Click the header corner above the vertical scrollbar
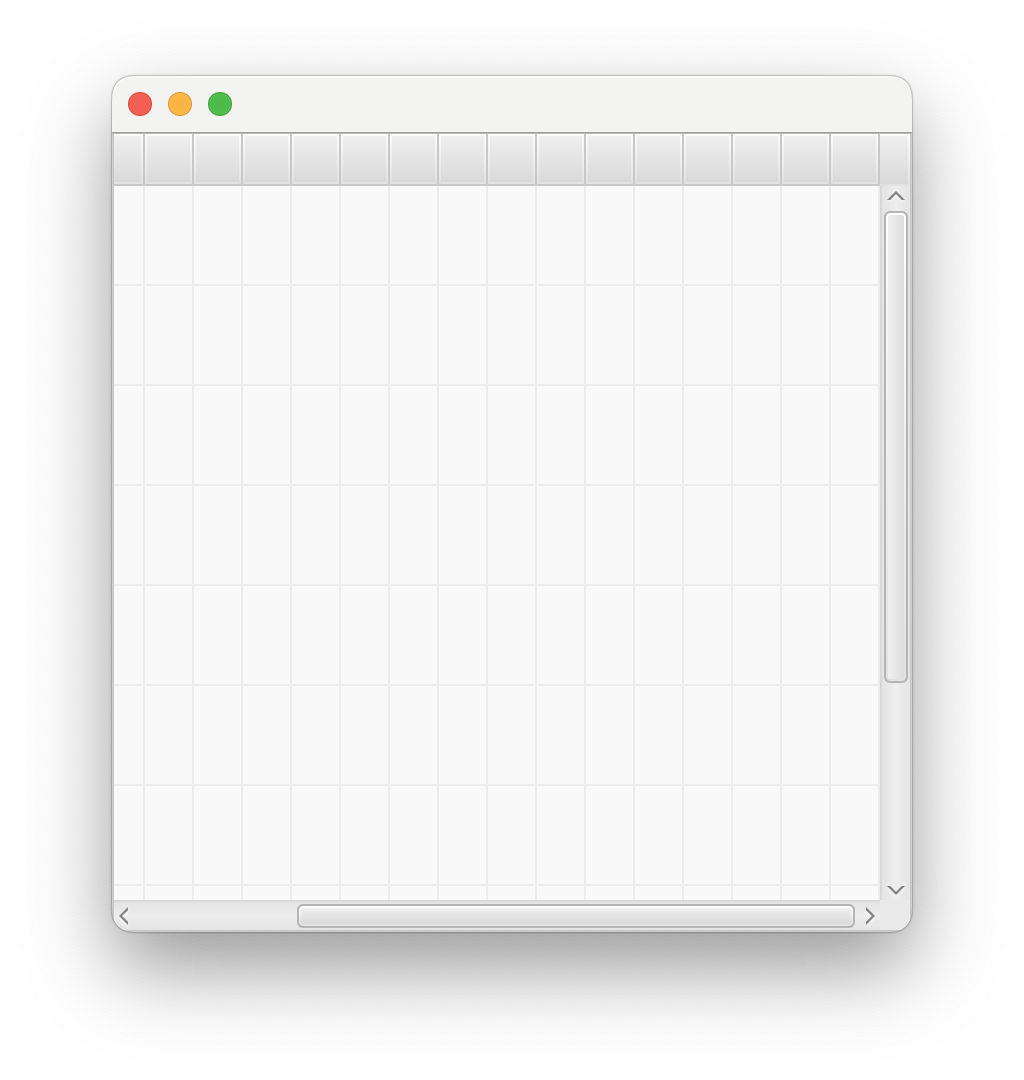The width and height of the screenshot is (1024, 1080). (x=895, y=159)
